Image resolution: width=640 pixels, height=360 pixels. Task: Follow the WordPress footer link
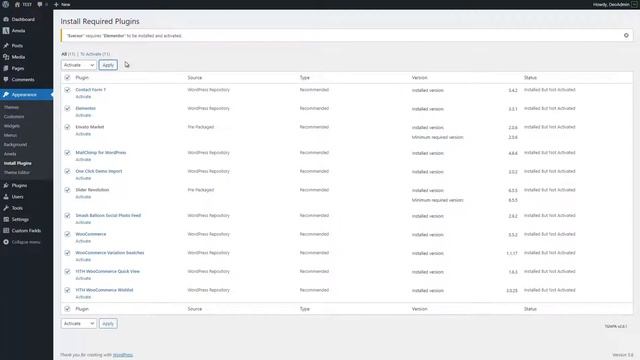pyautogui.click(x=123, y=355)
